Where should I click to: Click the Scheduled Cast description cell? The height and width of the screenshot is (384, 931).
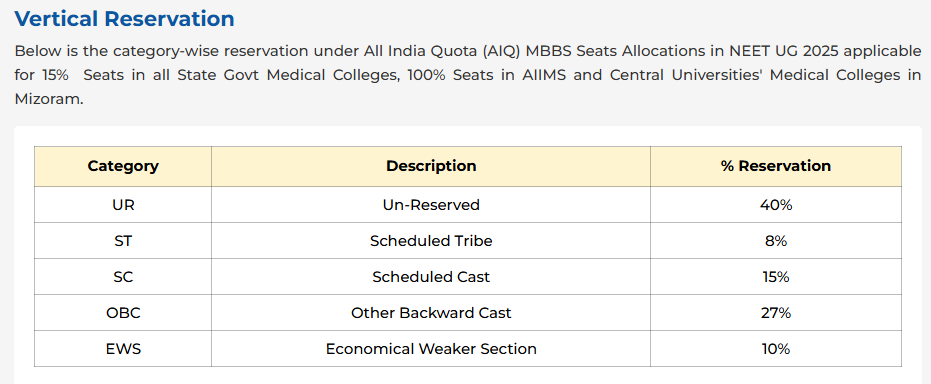coord(431,277)
